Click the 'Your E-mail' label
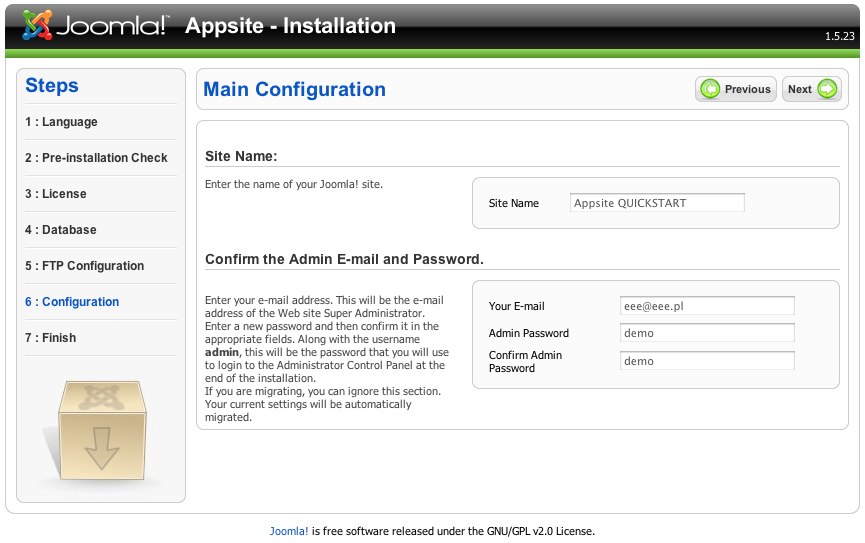Screen dimensions: 865x543 [x=516, y=306]
